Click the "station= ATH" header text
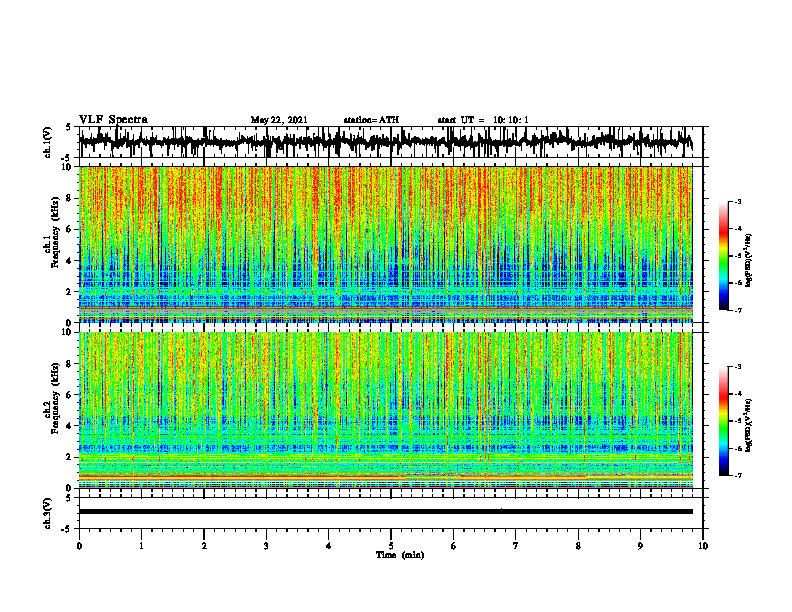The width and height of the screenshot is (792, 612). (x=371, y=120)
